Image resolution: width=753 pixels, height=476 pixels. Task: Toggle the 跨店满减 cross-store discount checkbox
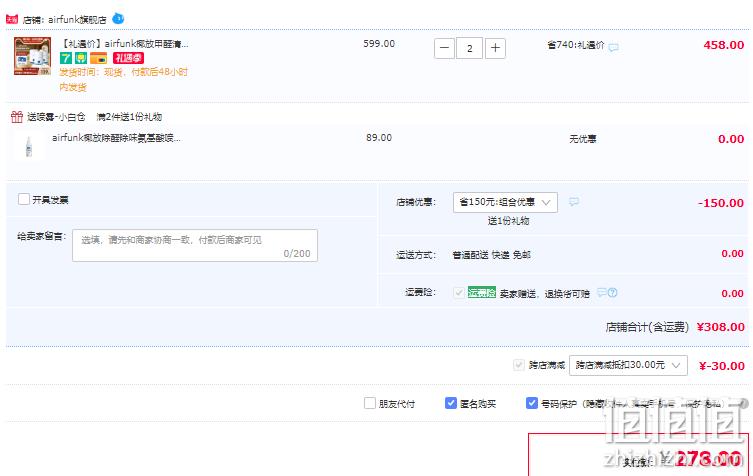point(519,365)
